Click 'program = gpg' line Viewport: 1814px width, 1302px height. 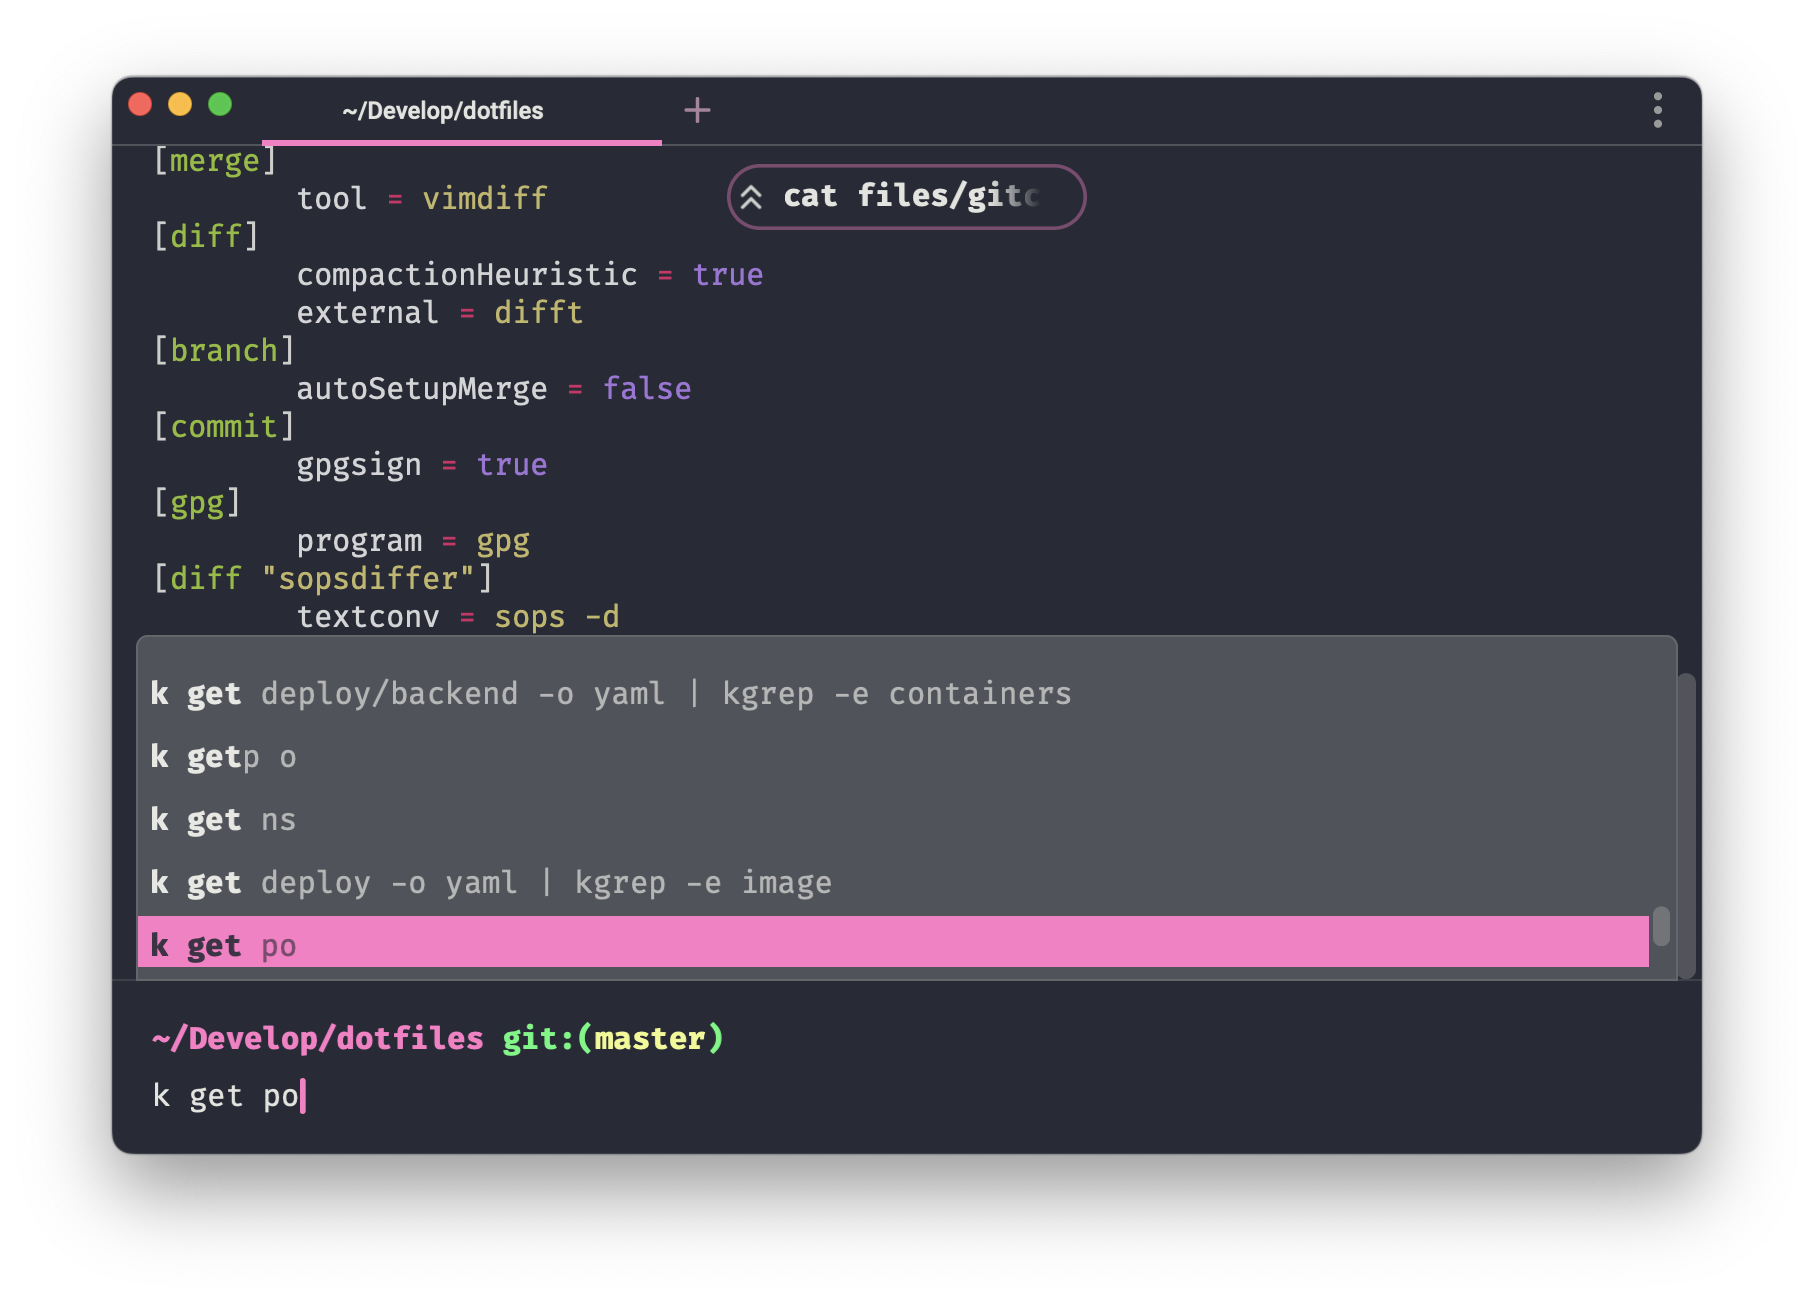413,541
